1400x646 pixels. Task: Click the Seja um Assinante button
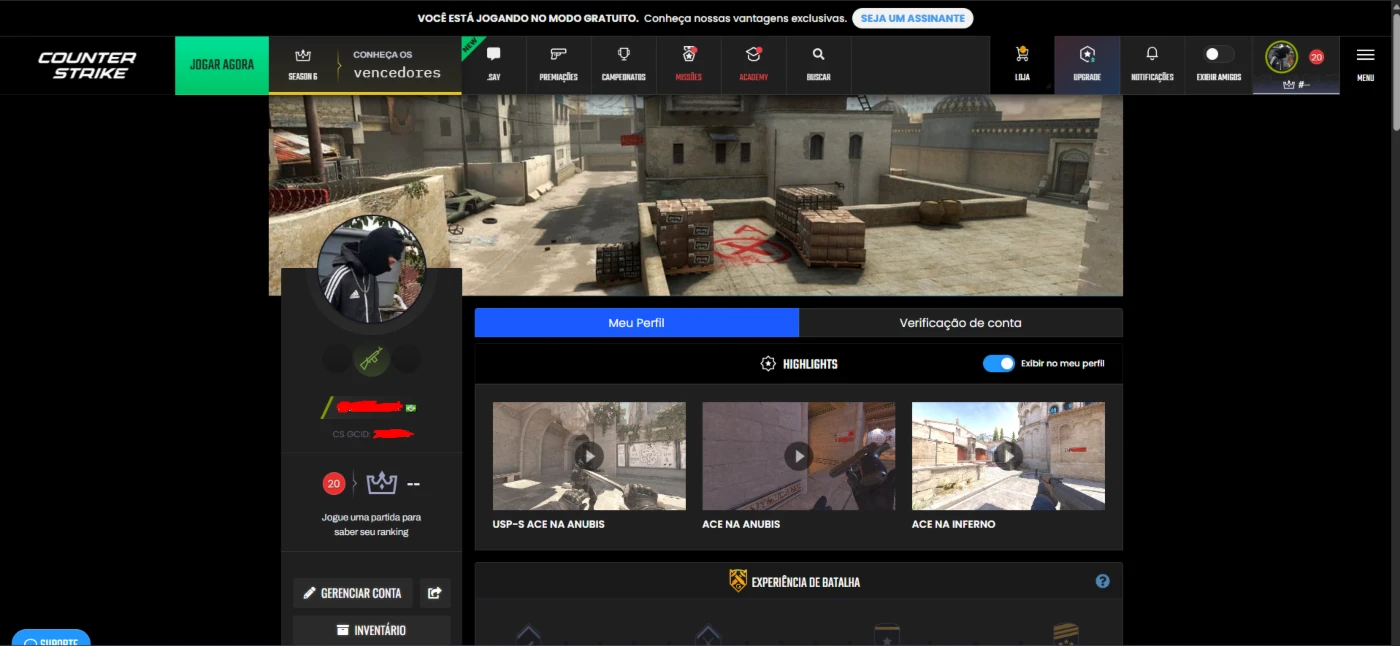click(912, 18)
